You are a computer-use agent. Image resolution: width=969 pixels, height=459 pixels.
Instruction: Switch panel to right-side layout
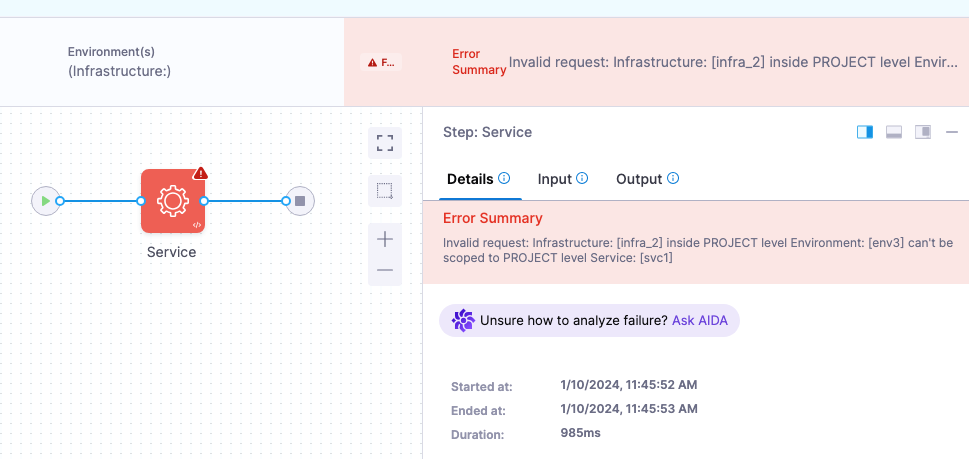pyautogui.click(x=865, y=132)
